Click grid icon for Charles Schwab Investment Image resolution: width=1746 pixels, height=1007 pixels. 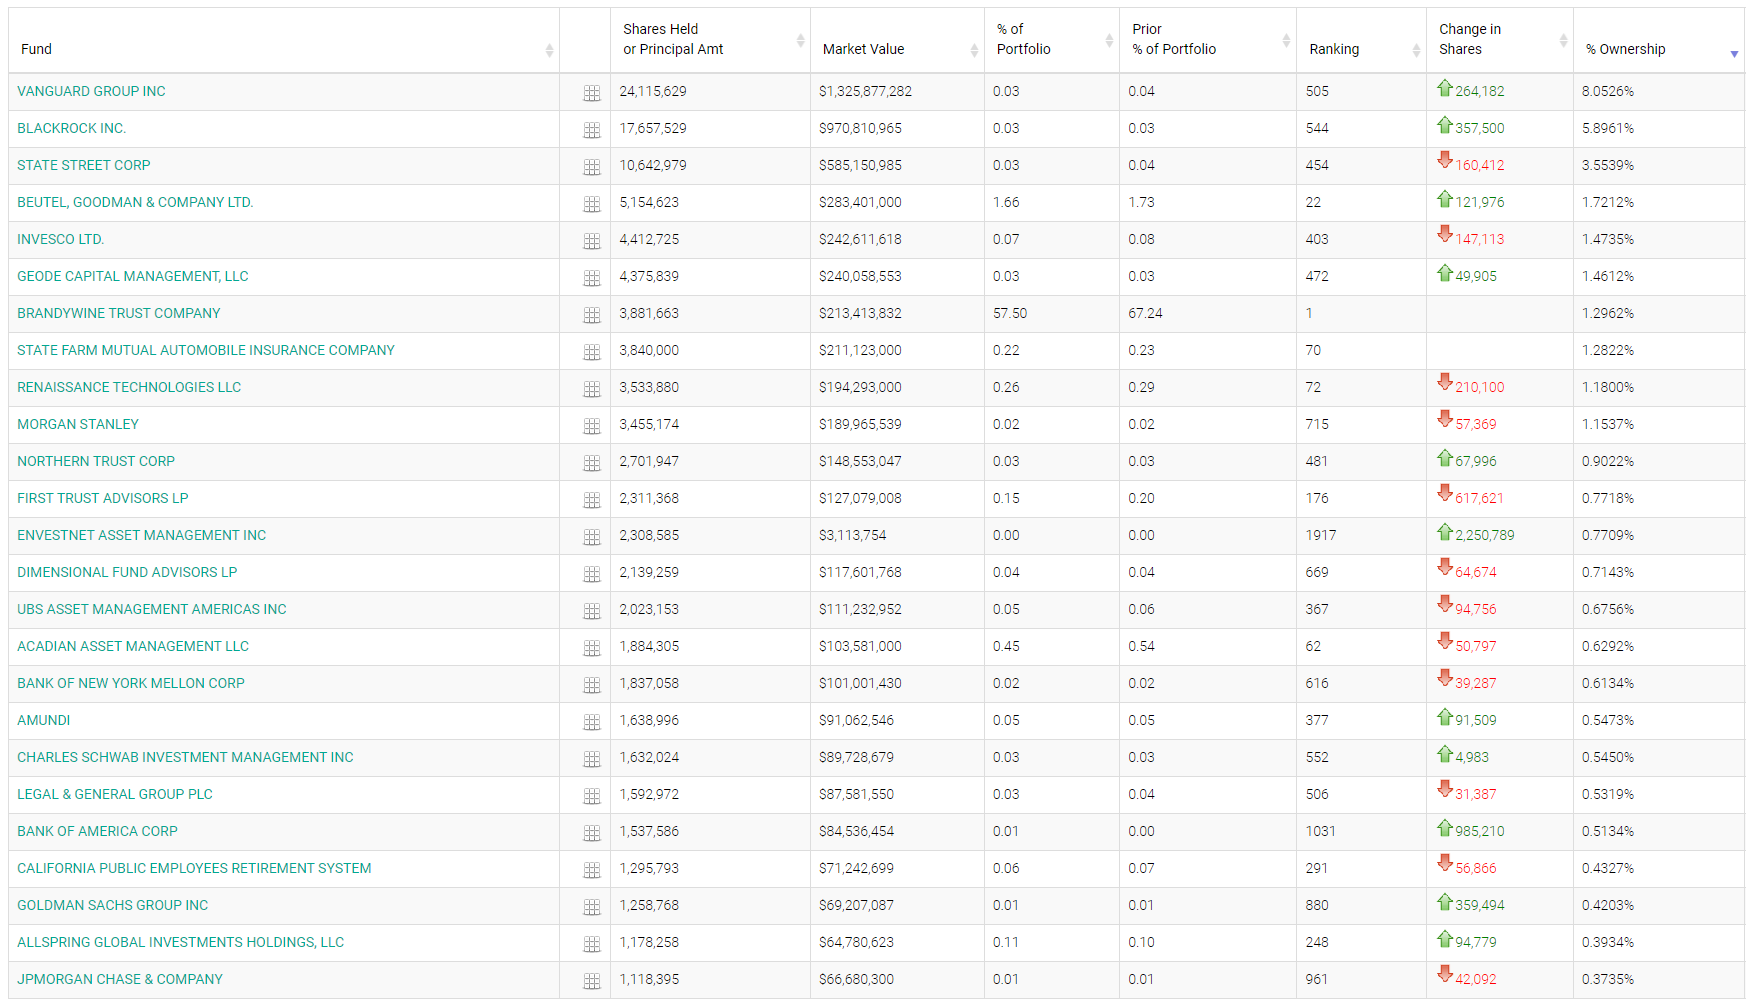[x=592, y=759]
